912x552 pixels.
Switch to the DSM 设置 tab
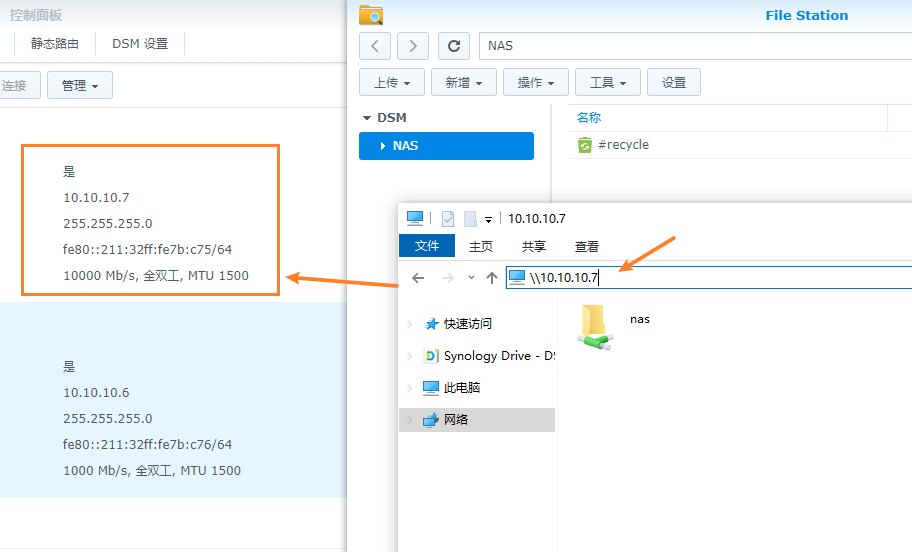(x=140, y=44)
